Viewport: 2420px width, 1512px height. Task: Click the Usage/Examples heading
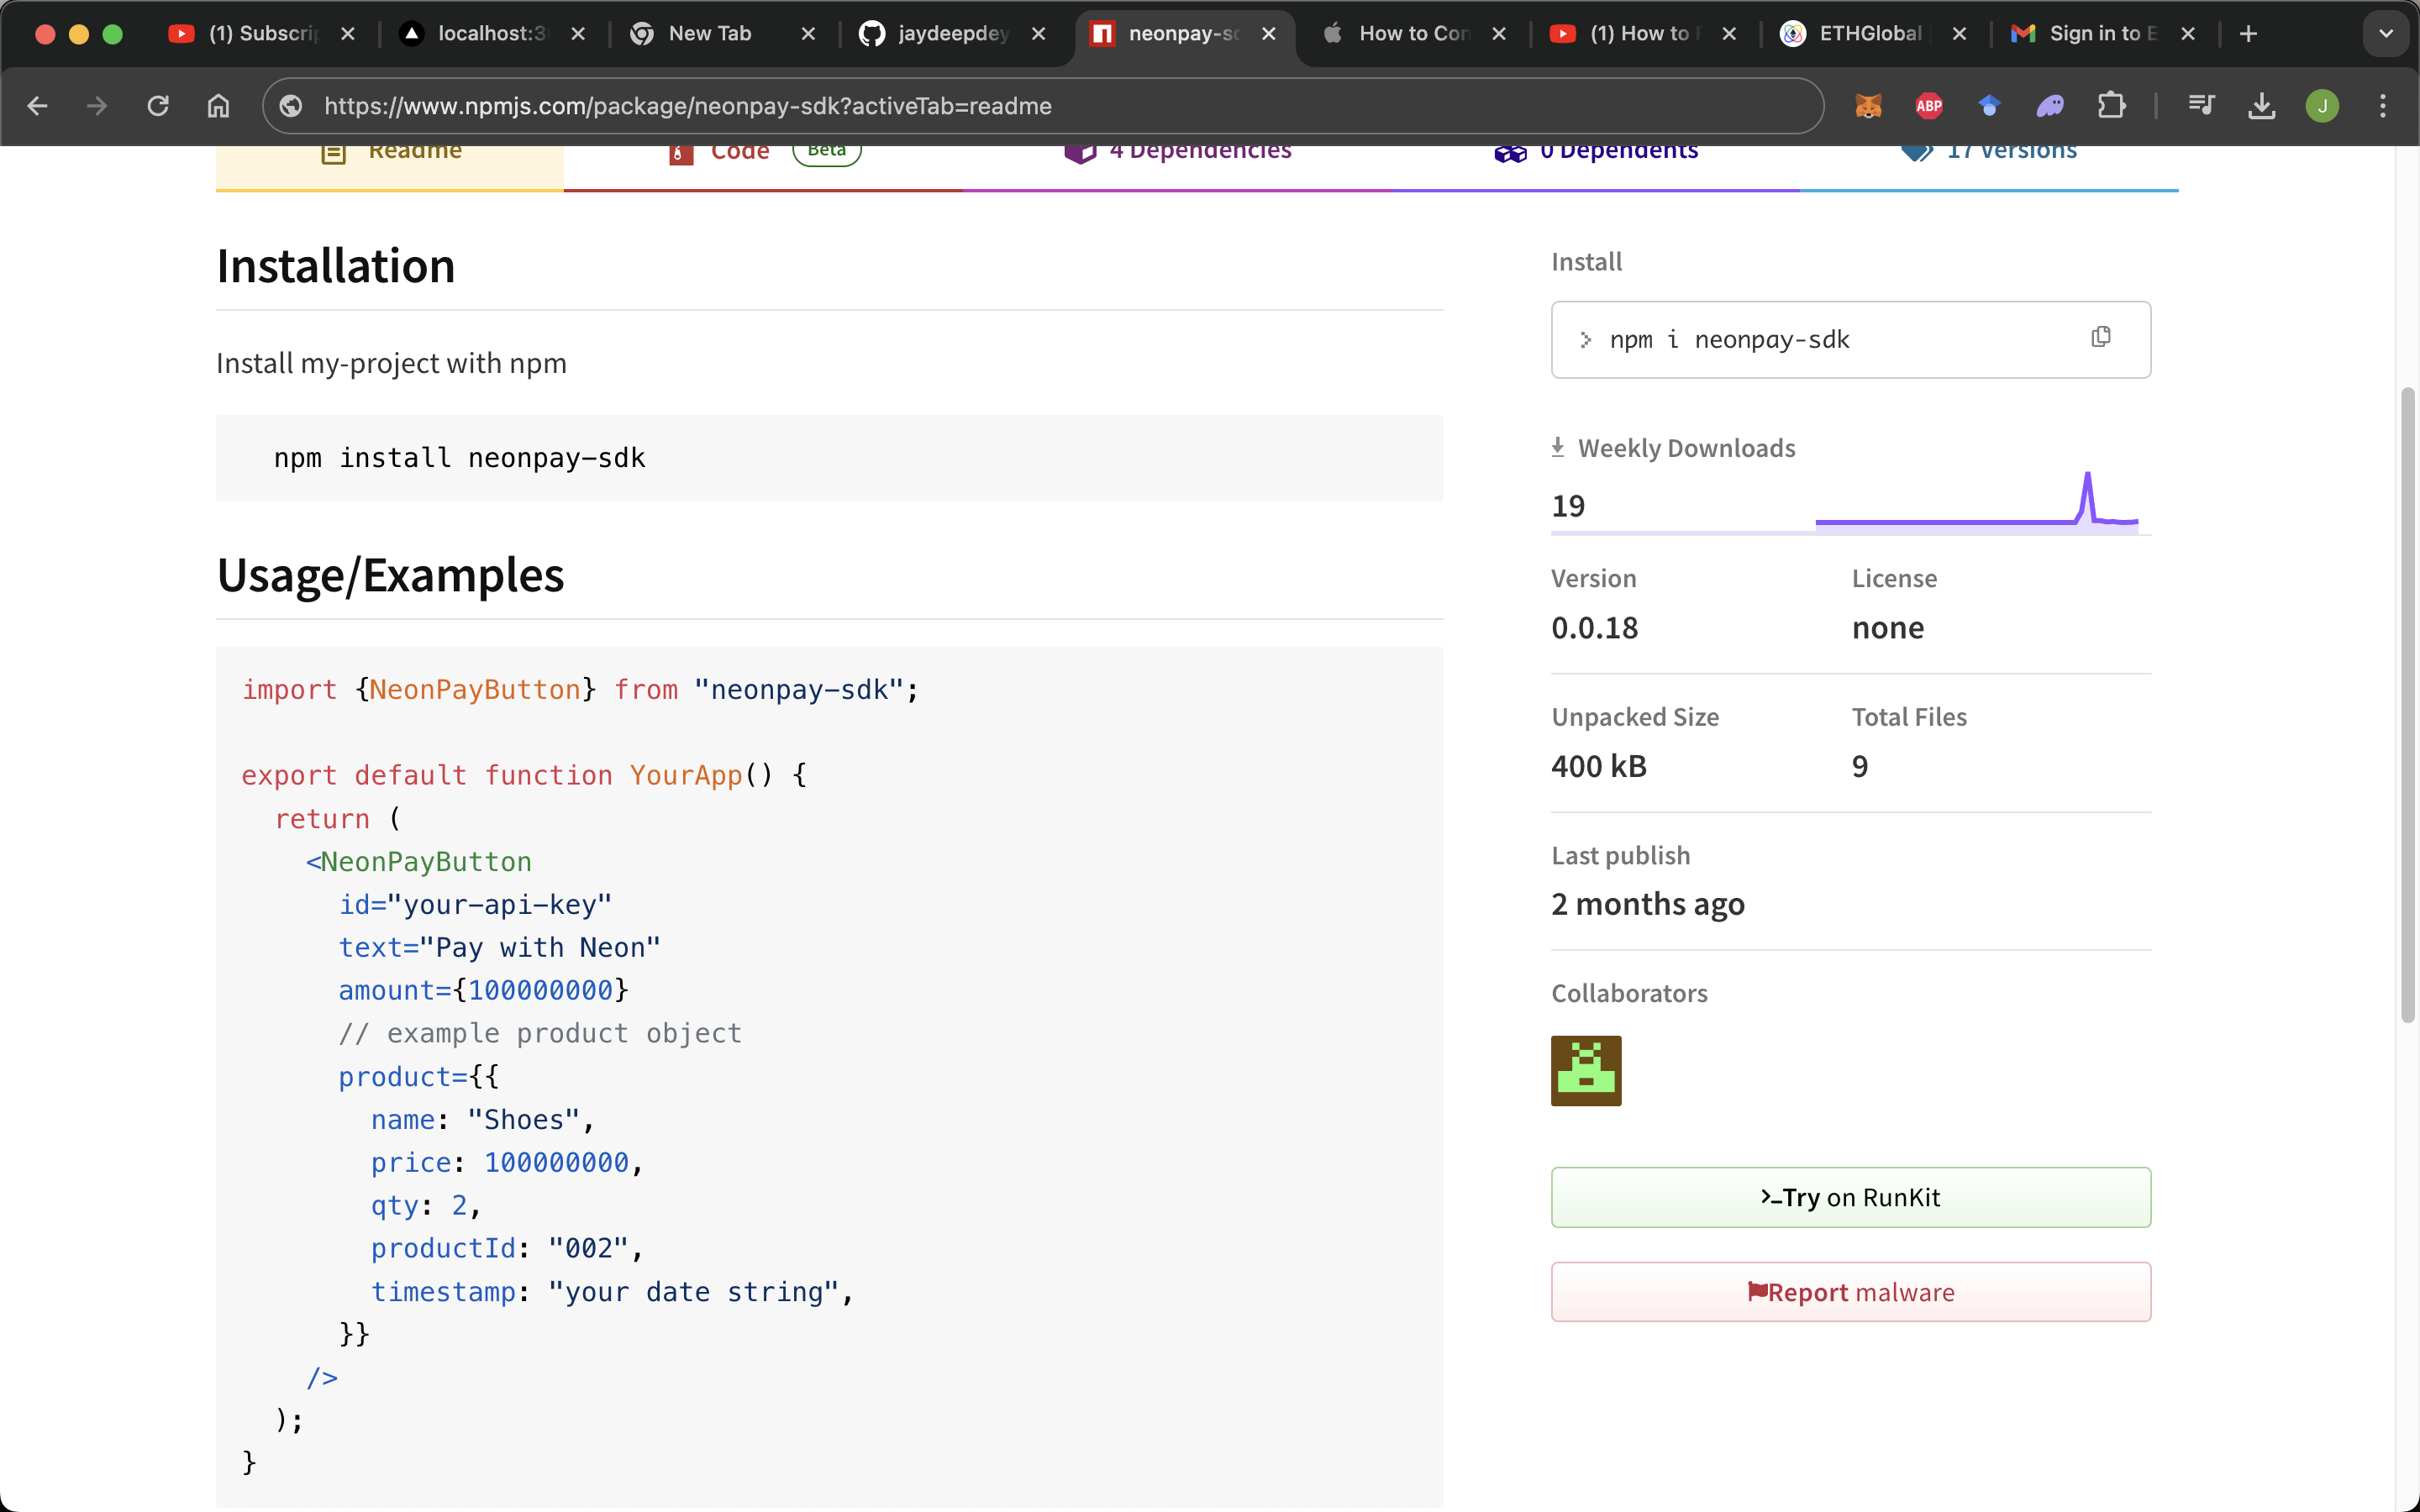[390, 575]
